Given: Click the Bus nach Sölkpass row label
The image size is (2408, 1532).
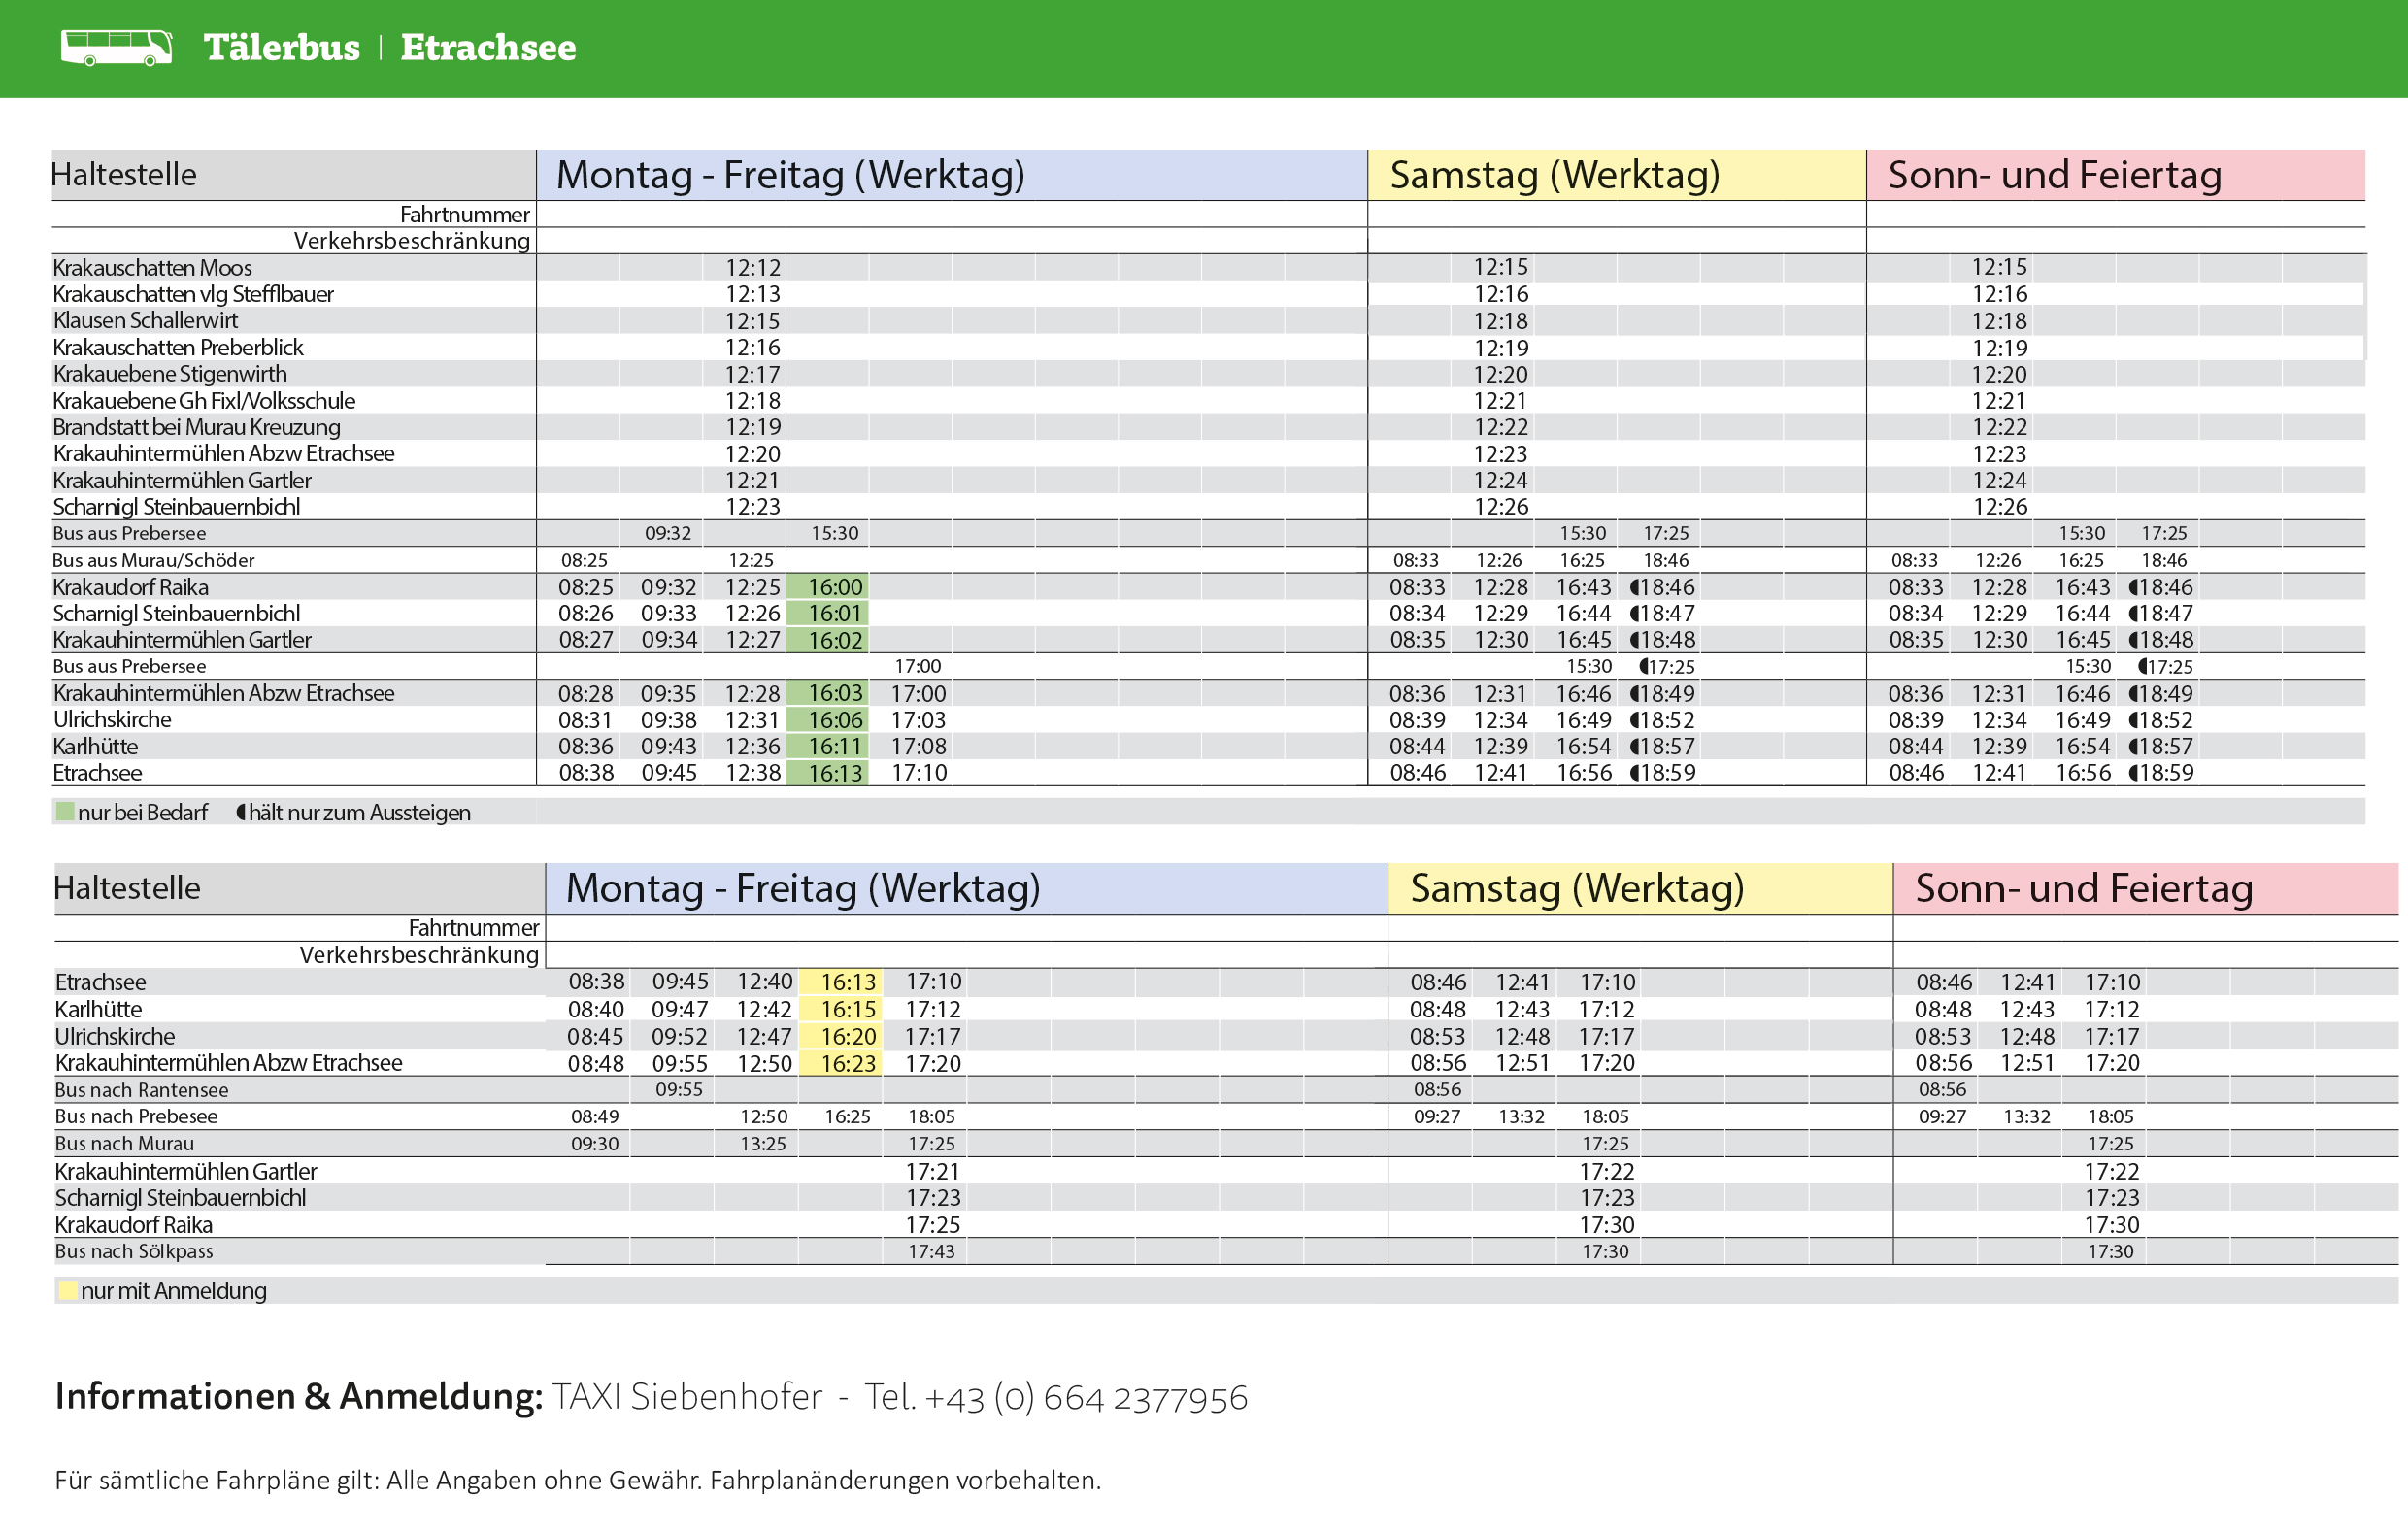Looking at the screenshot, I should [x=134, y=1251].
